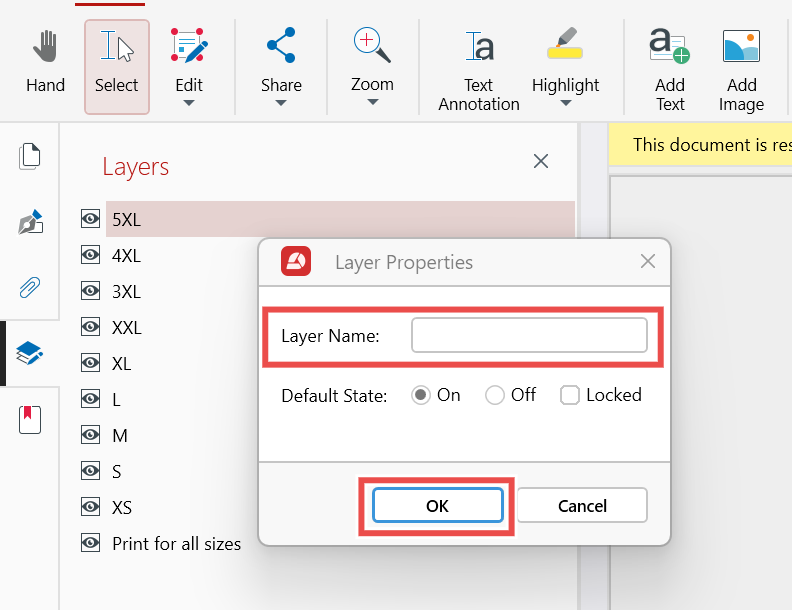Select the XL layer name

pos(122,364)
